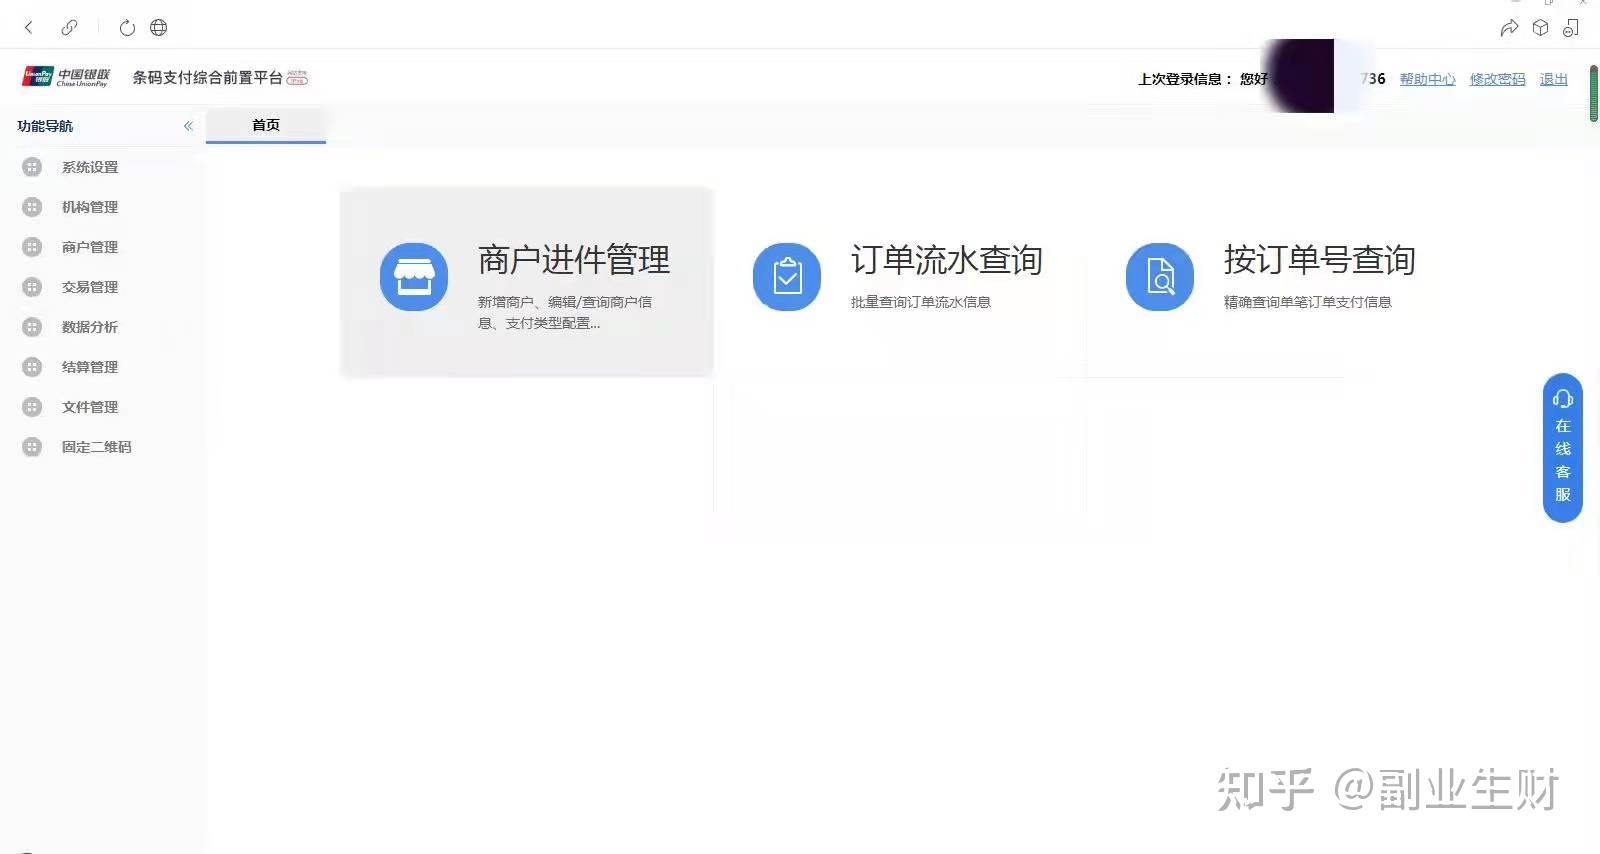Viewport: 1600px width, 854px height.
Task: Click the shop icon for 商户进件管理
Action: [414, 276]
